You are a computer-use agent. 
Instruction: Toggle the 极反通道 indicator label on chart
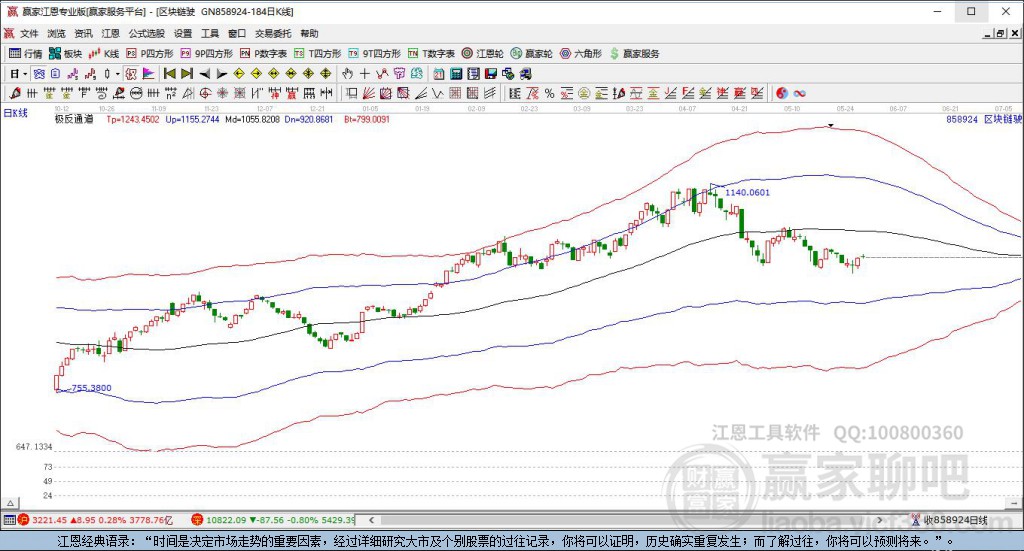pos(73,119)
